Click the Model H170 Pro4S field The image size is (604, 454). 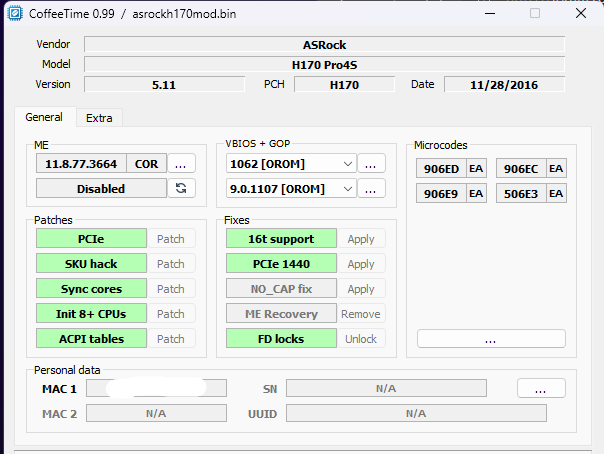pos(325,64)
